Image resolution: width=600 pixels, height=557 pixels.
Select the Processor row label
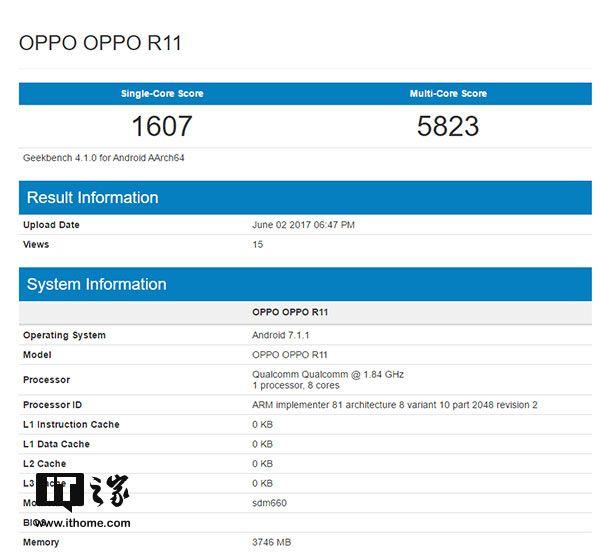pos(47,380)
